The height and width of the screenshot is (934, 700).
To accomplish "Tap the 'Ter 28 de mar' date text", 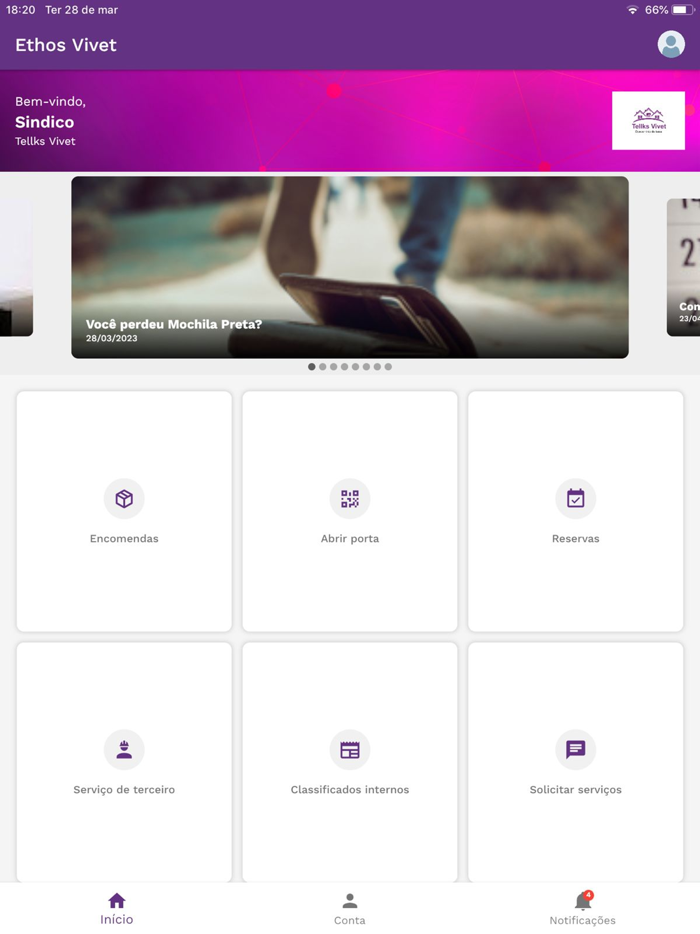I will 82,10.
